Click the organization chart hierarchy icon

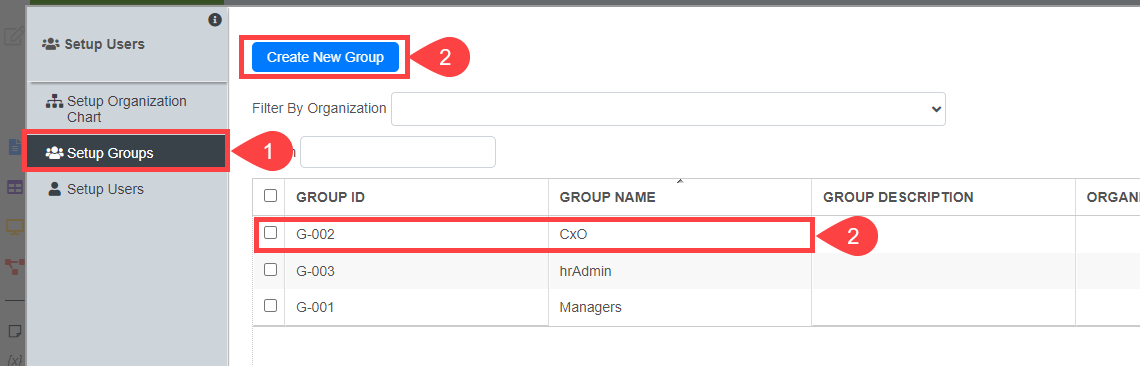click(55, 101)
